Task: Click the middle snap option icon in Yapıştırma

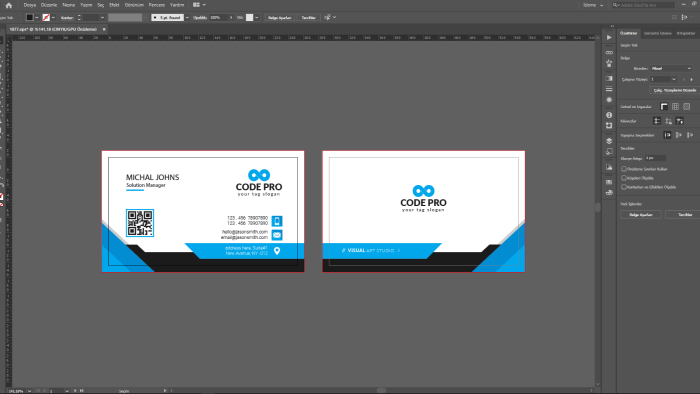Action: coord(679,135)
